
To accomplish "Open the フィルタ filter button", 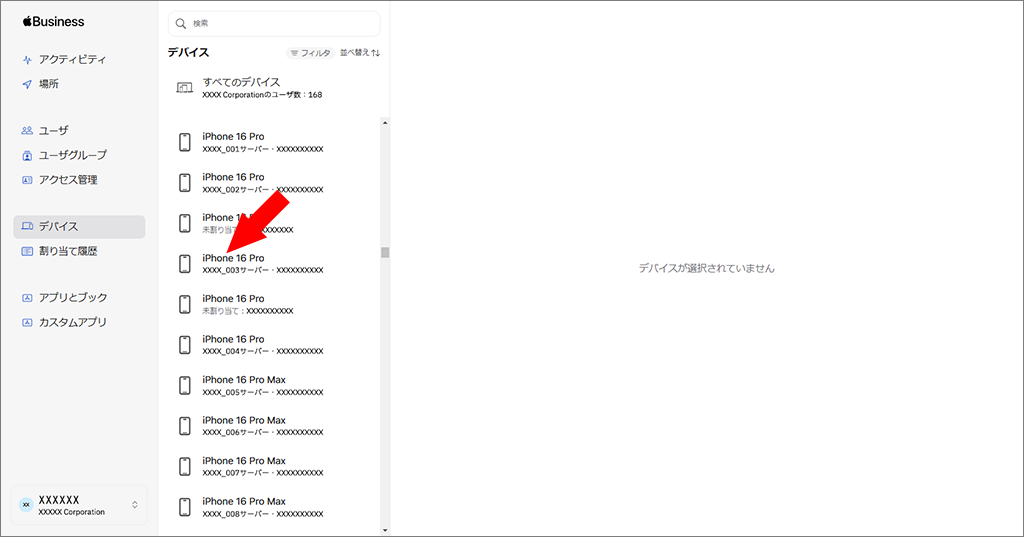I will (310, 53).
